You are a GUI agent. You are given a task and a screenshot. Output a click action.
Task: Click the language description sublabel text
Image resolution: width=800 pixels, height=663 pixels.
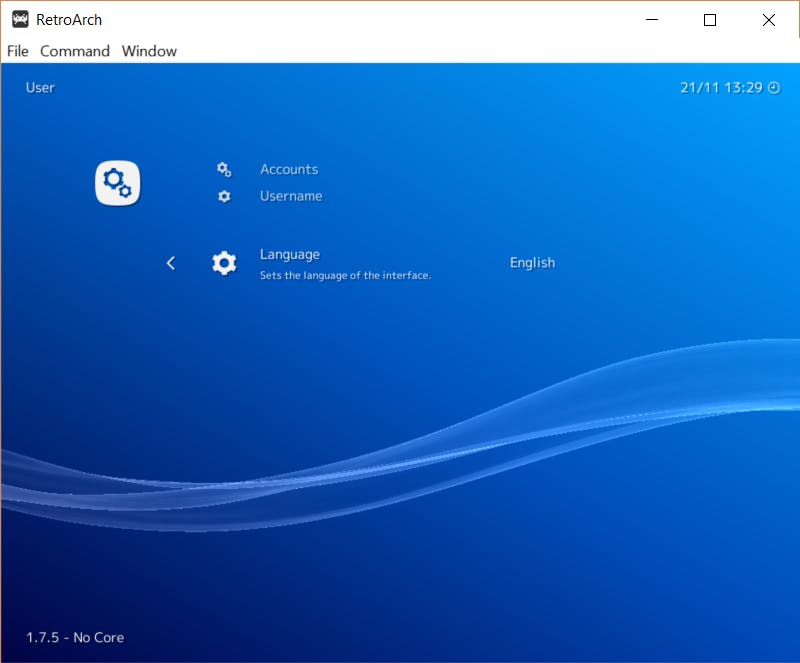[345, 276]
